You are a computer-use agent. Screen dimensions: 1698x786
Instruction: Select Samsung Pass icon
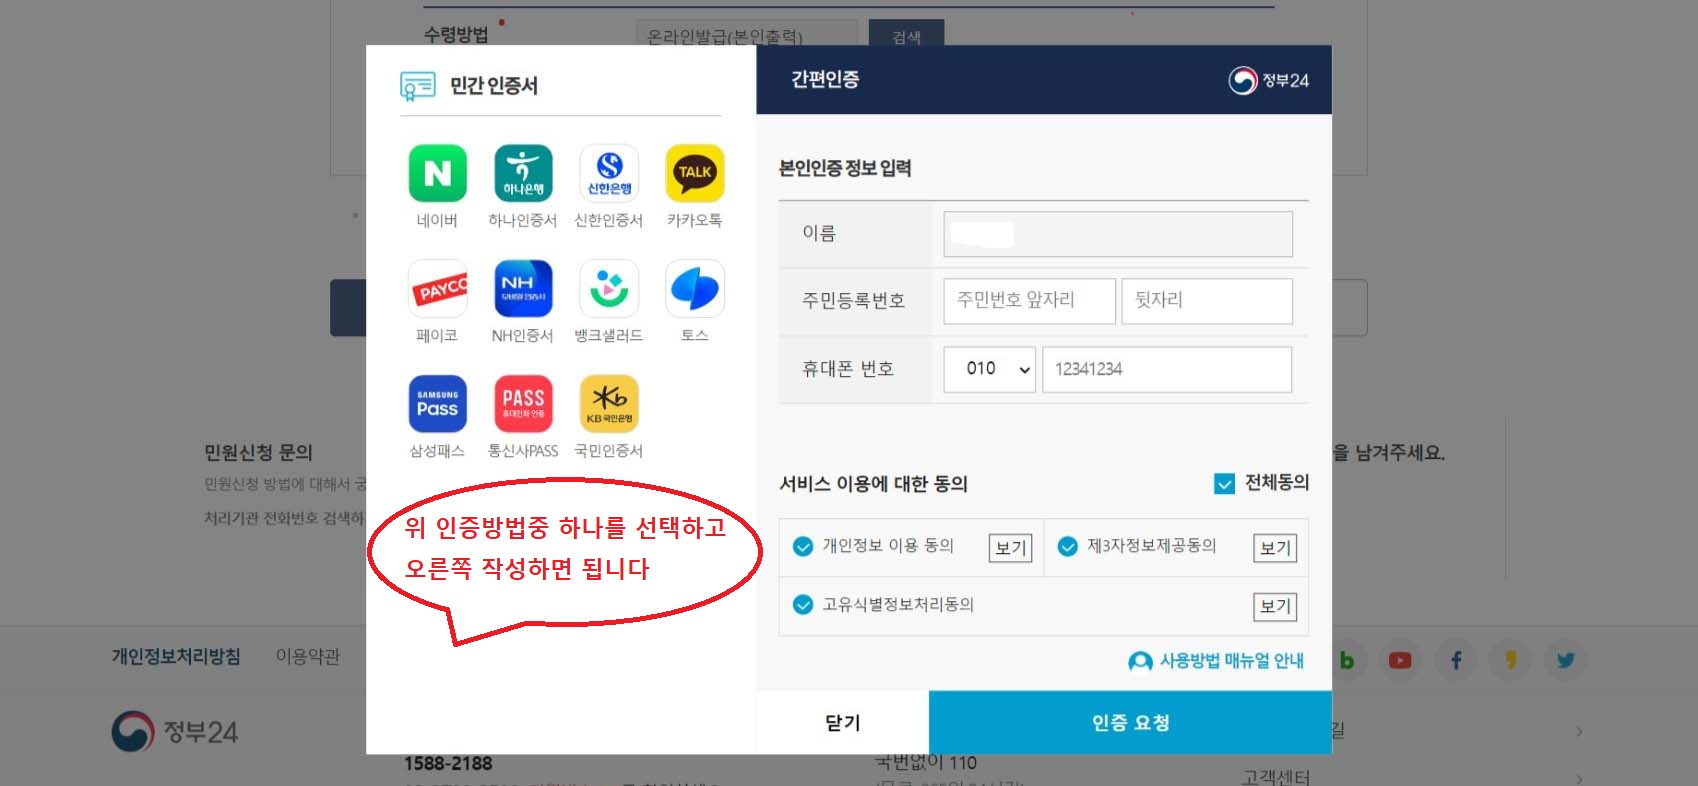(x=437, y=404)
